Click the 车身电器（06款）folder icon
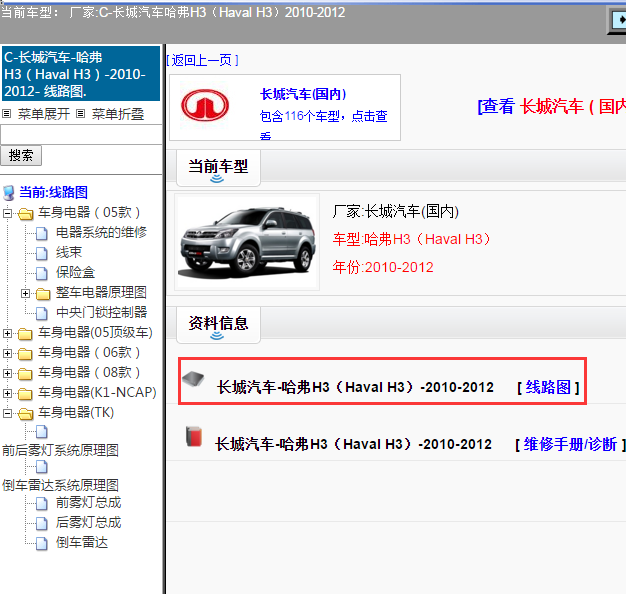 click(25, 354)
